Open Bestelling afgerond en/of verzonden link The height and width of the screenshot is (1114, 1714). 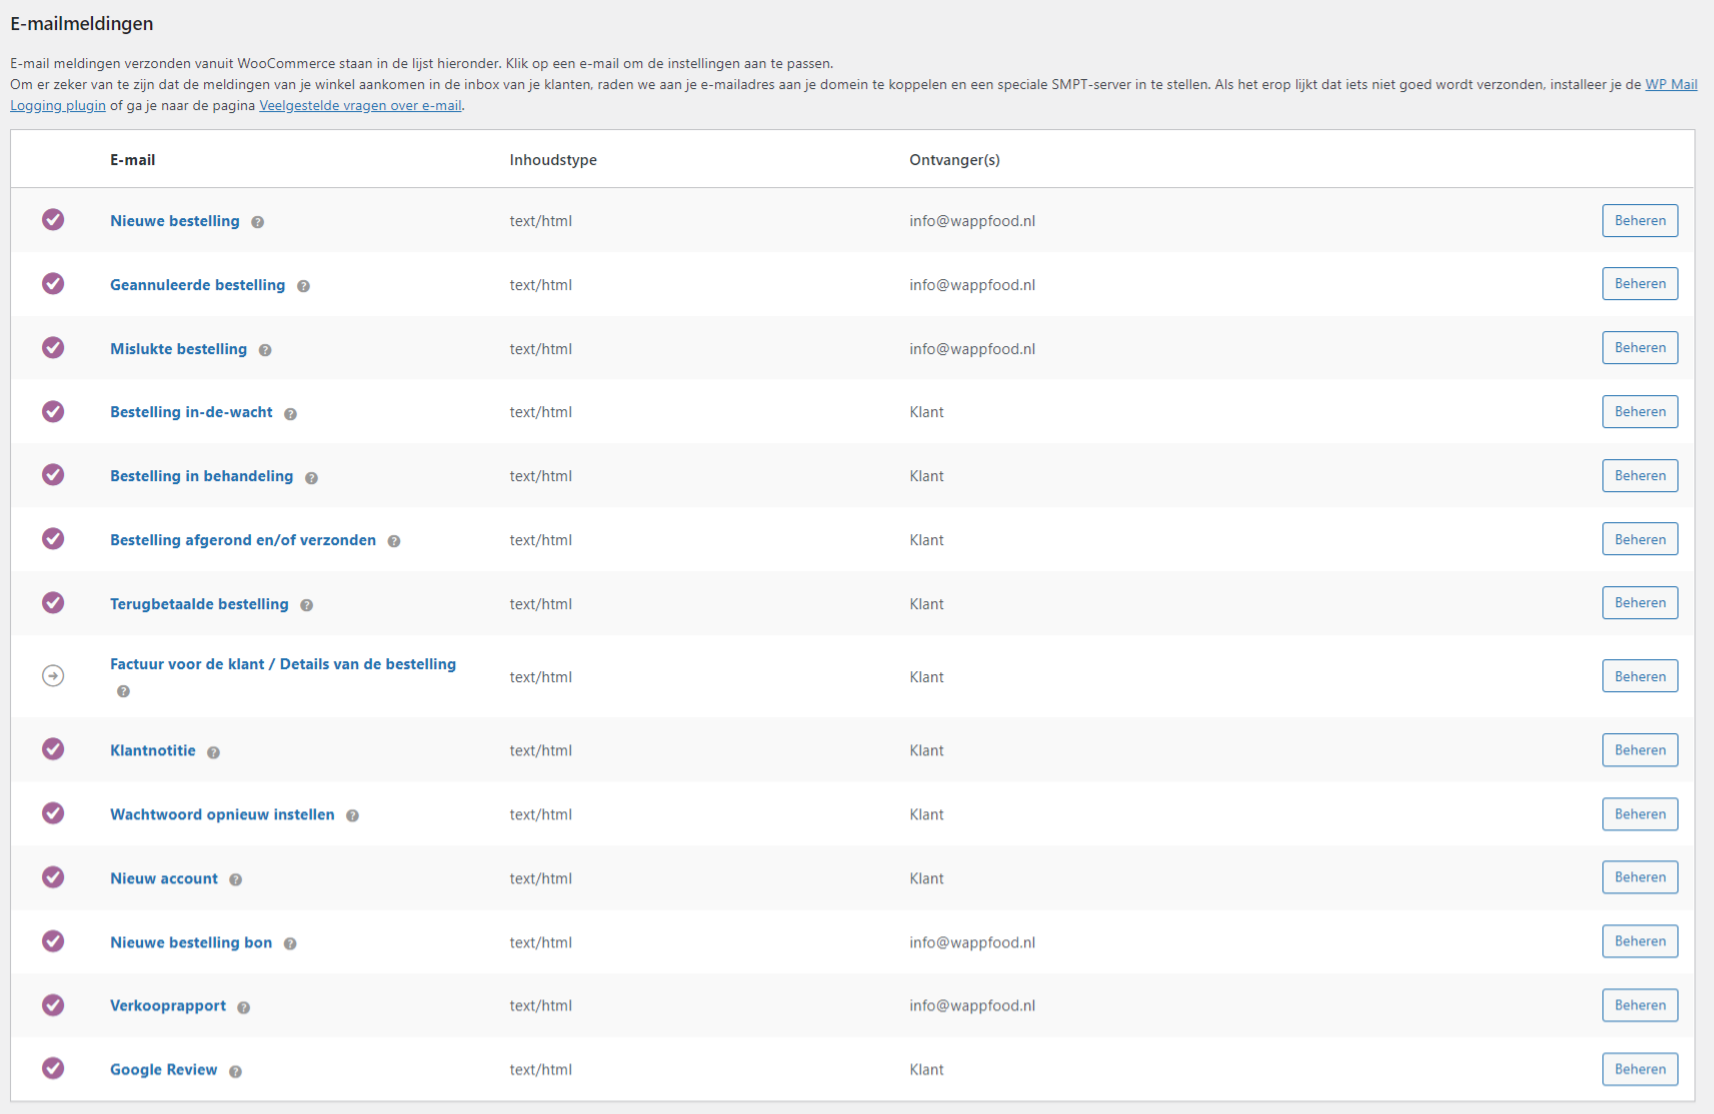(x=243, y=540)
